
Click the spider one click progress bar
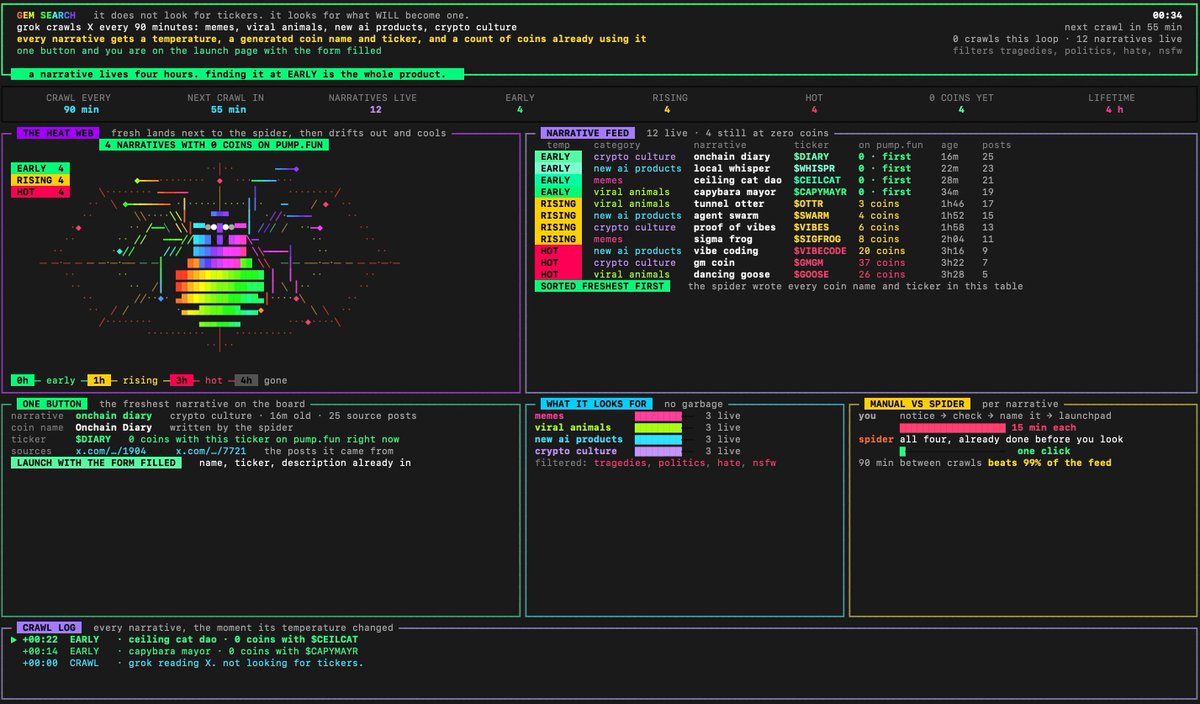954,451
